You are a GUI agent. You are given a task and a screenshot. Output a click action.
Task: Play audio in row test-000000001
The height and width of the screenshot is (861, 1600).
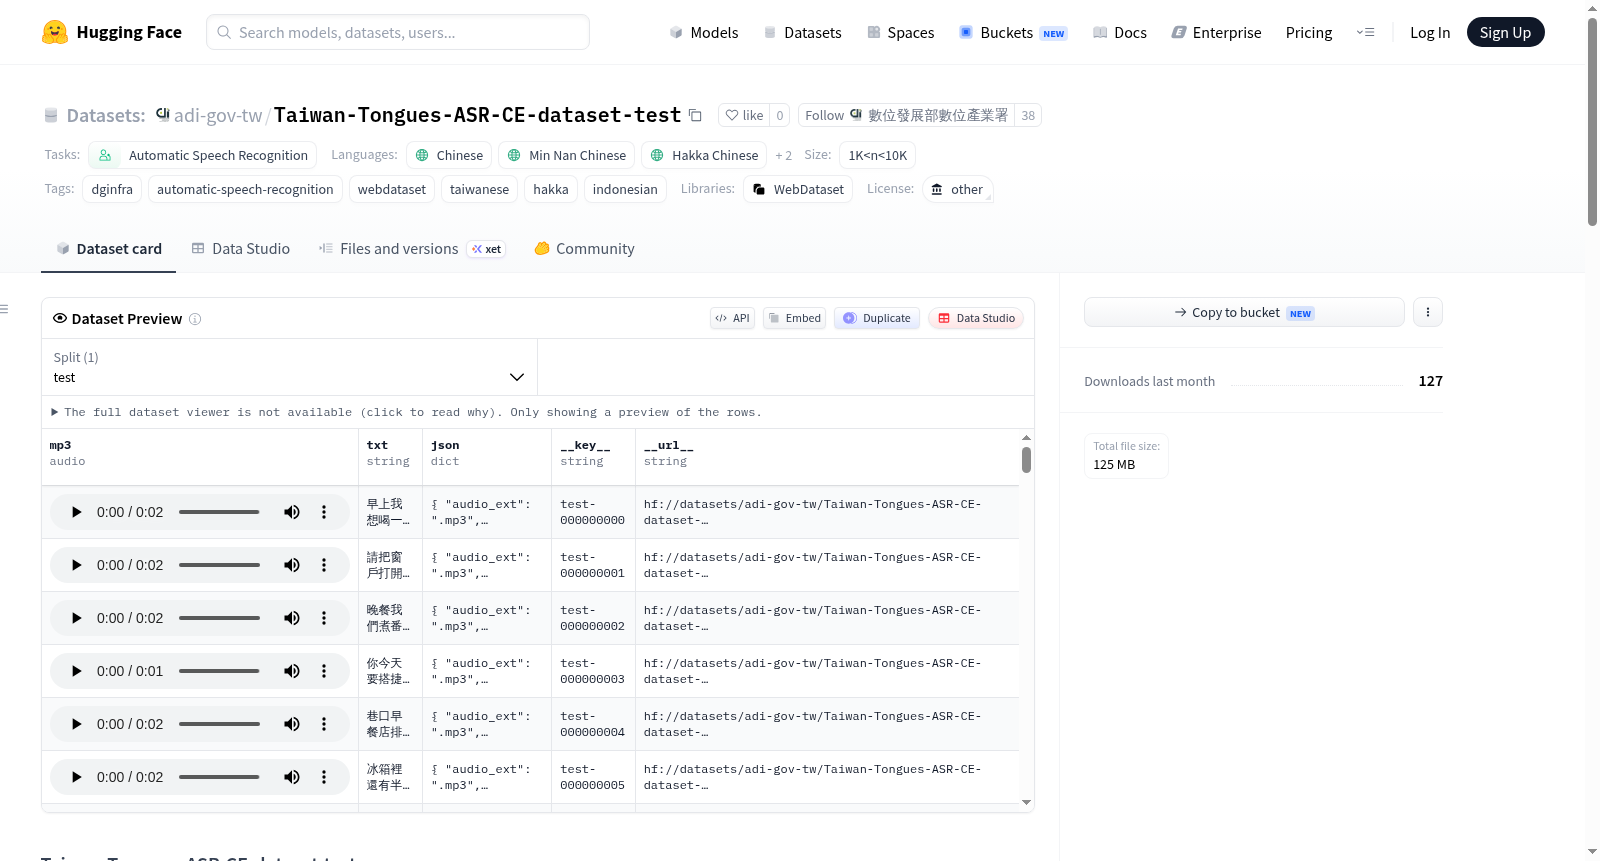tap(77, 565)
